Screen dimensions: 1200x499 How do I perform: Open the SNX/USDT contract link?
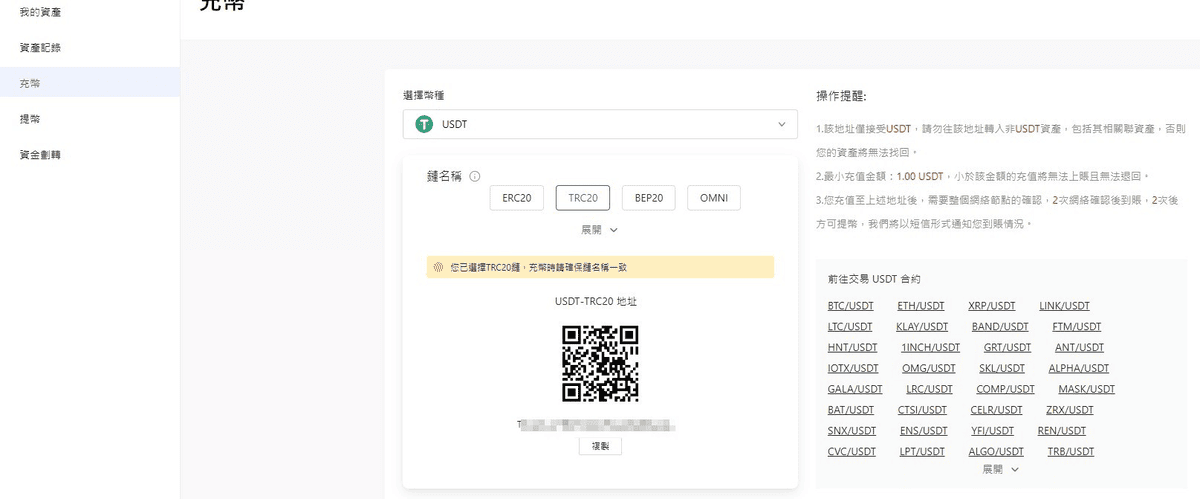pyautogui.click(x=851, y=432)
